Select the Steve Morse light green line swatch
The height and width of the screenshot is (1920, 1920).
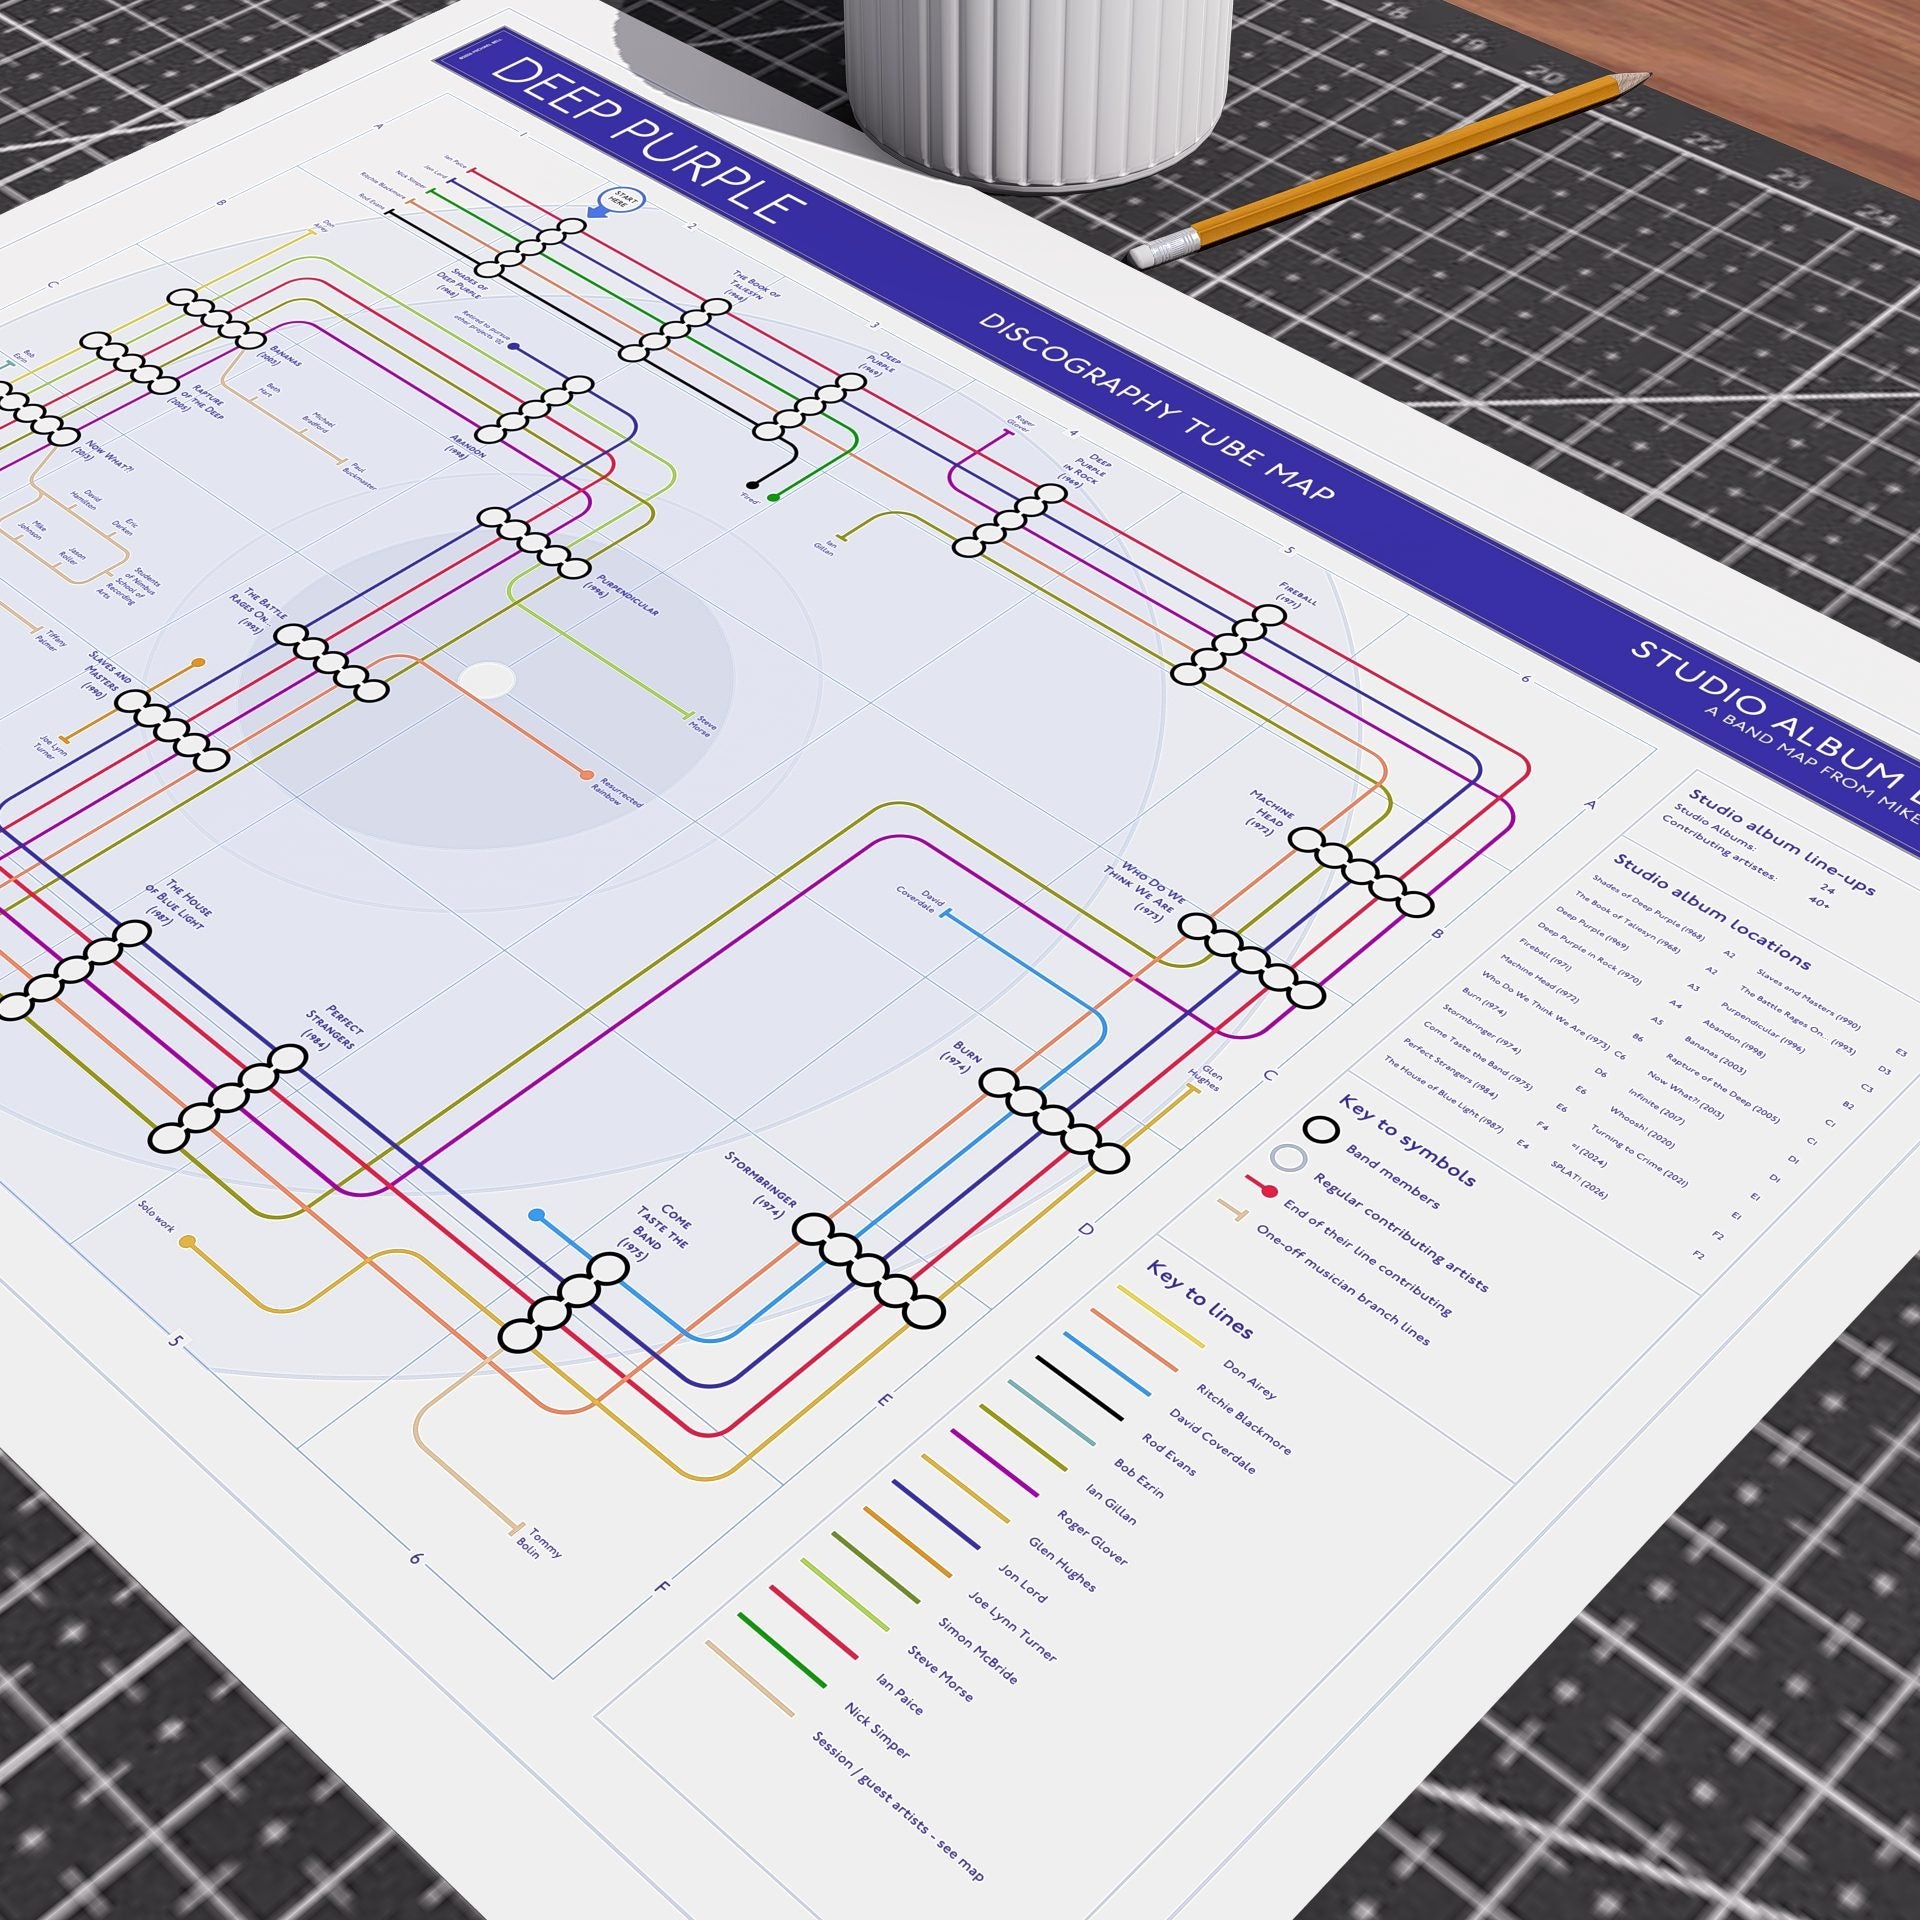(844, 1594)
